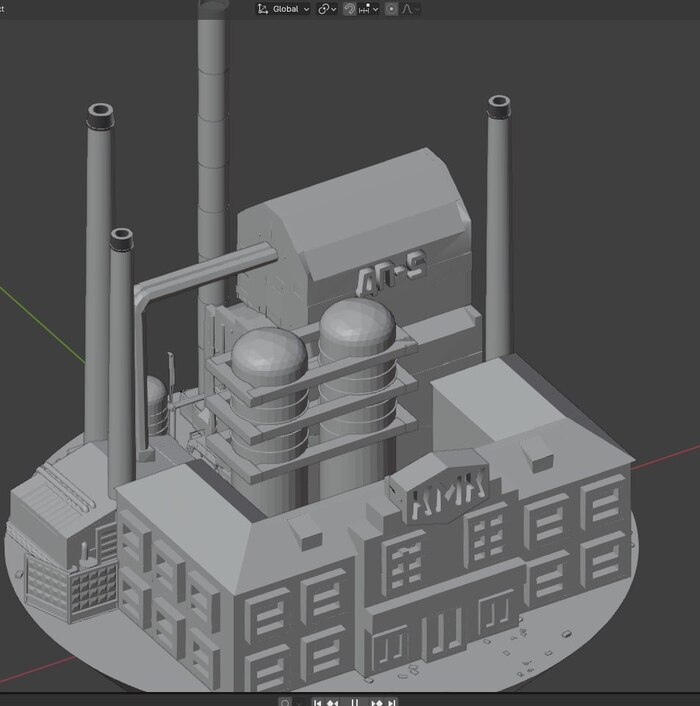Jump to the last frame

(x=392, y=702)
